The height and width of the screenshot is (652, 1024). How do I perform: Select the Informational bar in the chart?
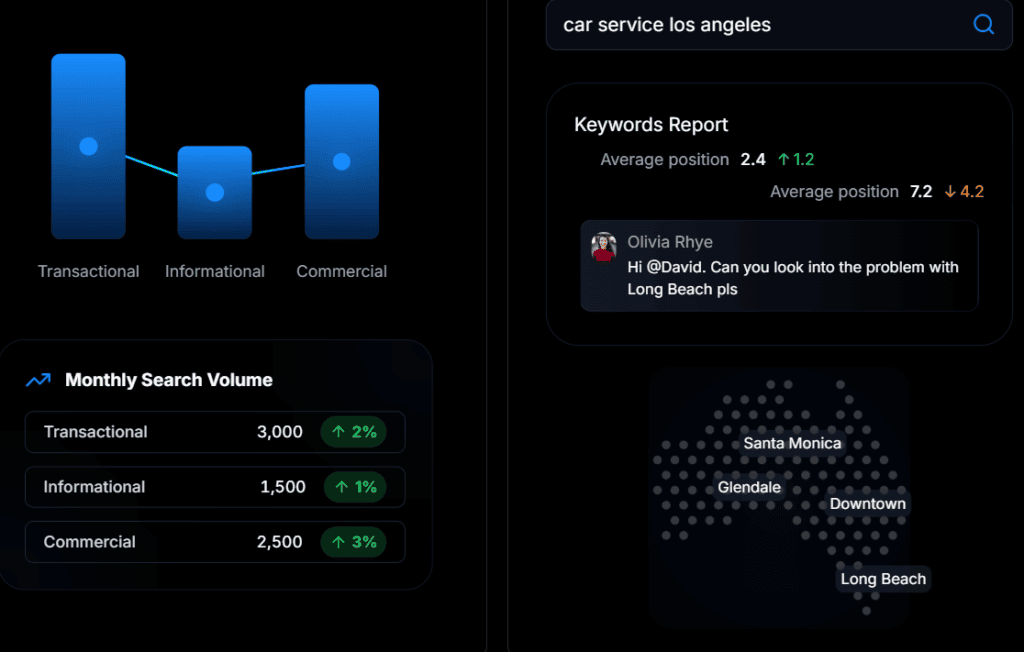(x=214, y=190)
